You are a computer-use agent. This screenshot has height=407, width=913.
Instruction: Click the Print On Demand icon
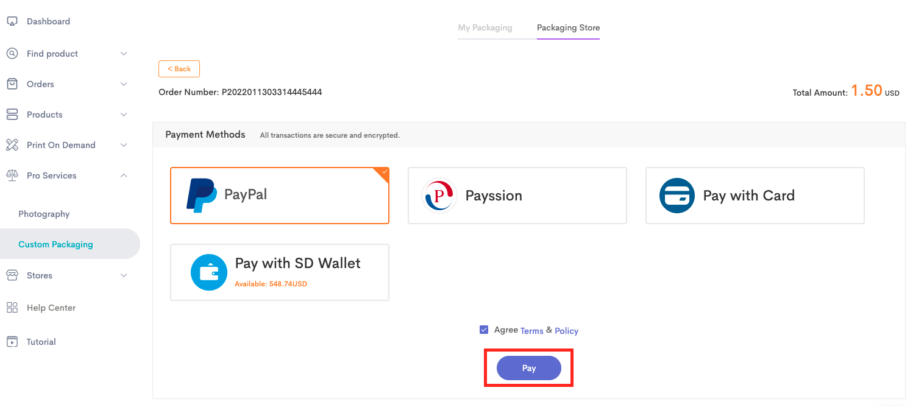tap(12, 145)
